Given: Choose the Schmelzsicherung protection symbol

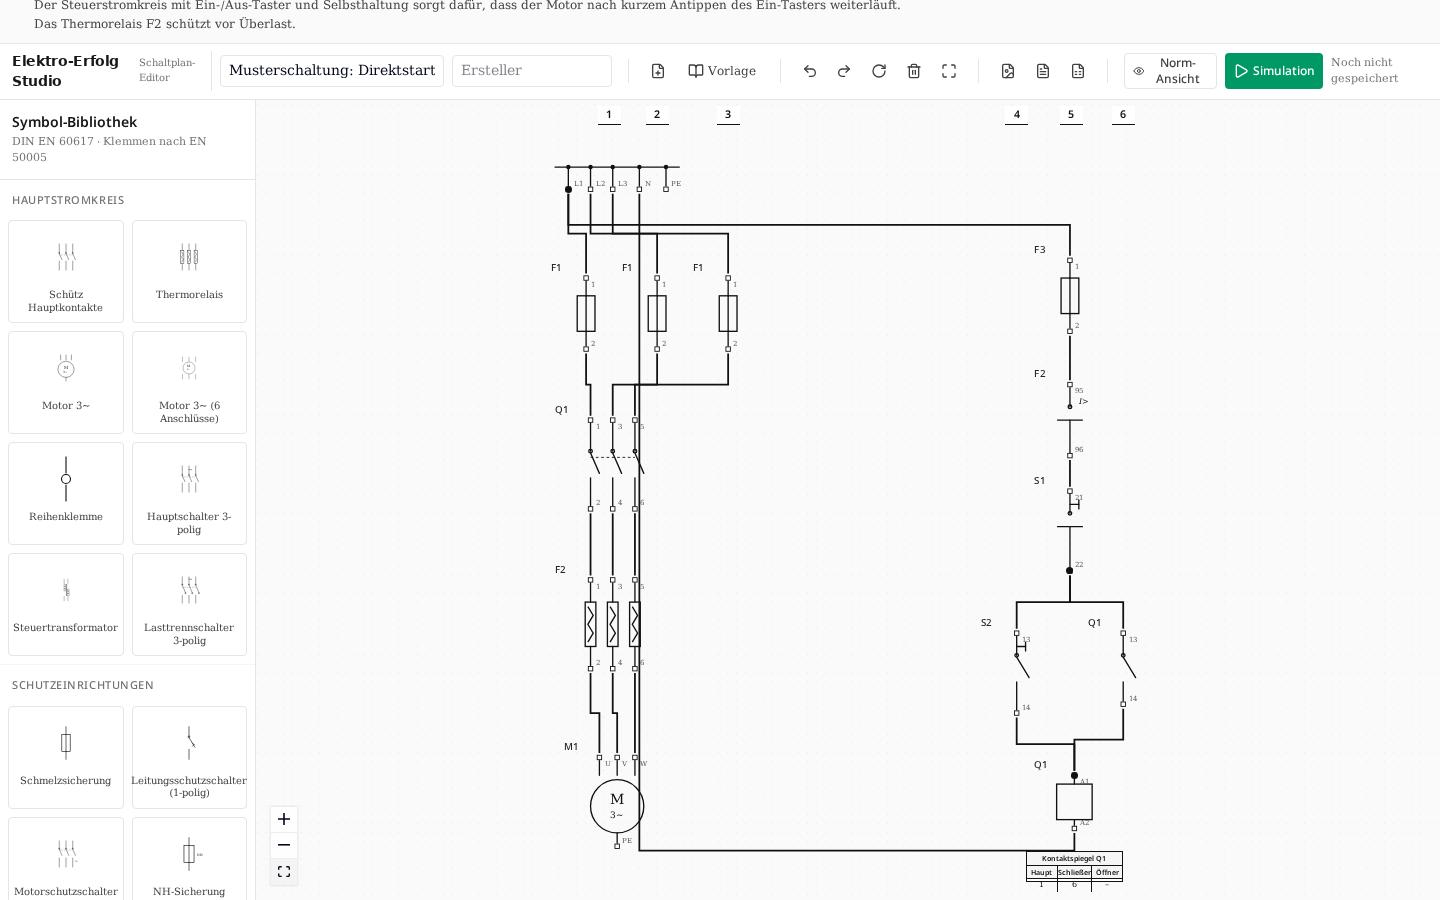Looking at the screenshot, I should point(66,757).
